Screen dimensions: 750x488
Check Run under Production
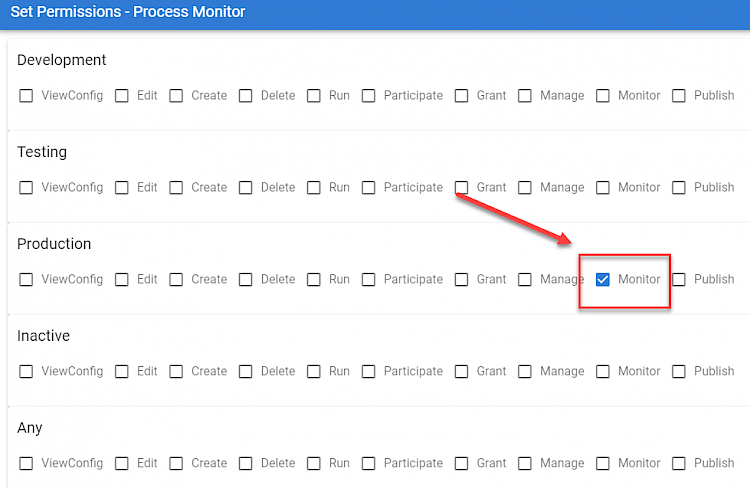click(314, 279)
